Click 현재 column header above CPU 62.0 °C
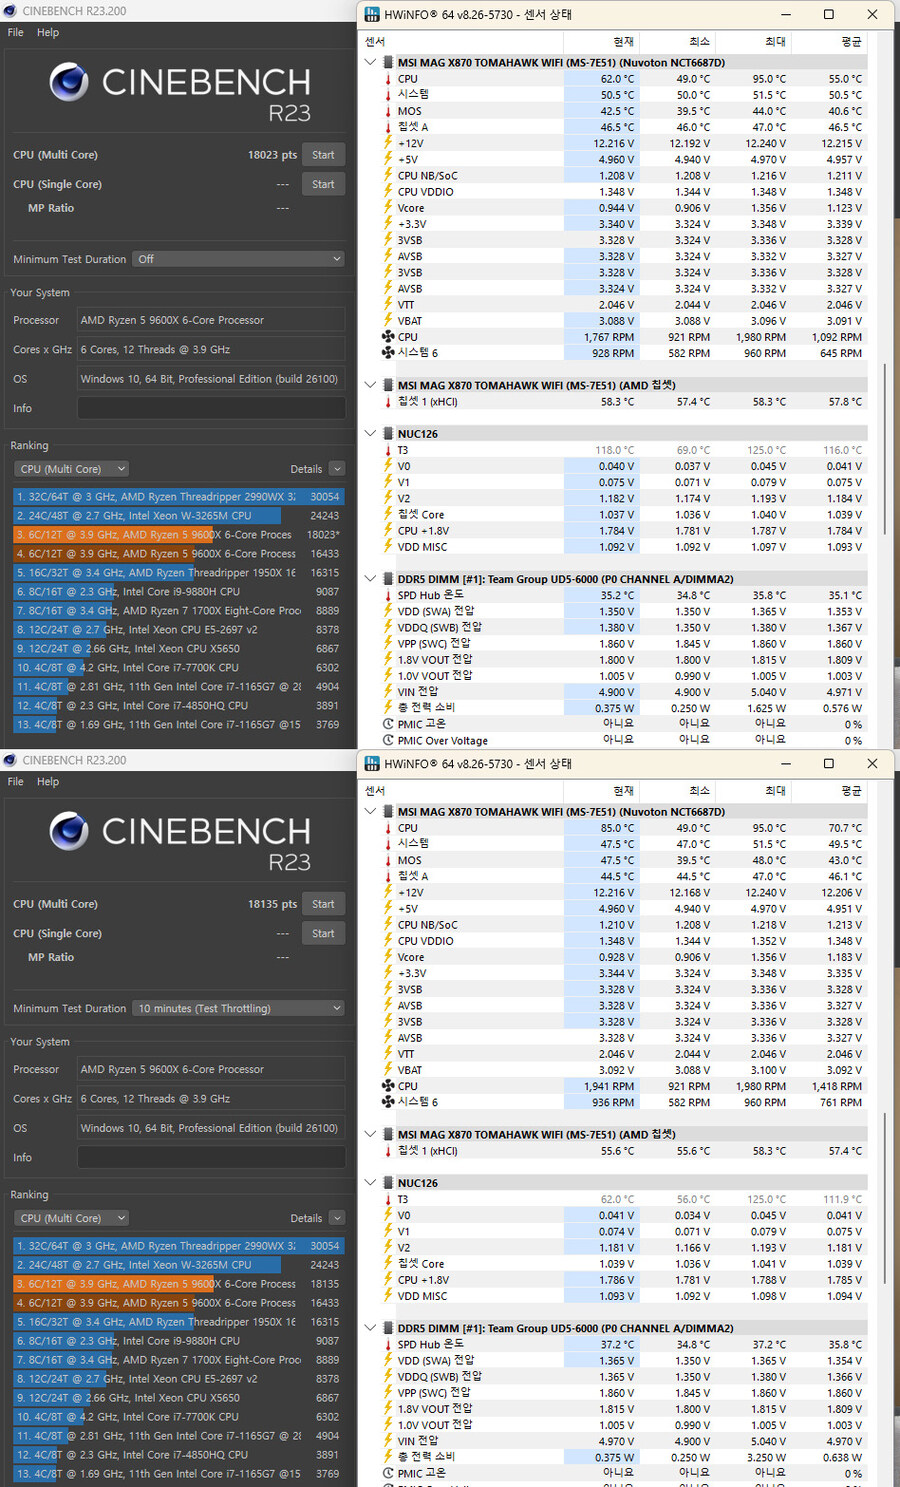 coord(600,41)
